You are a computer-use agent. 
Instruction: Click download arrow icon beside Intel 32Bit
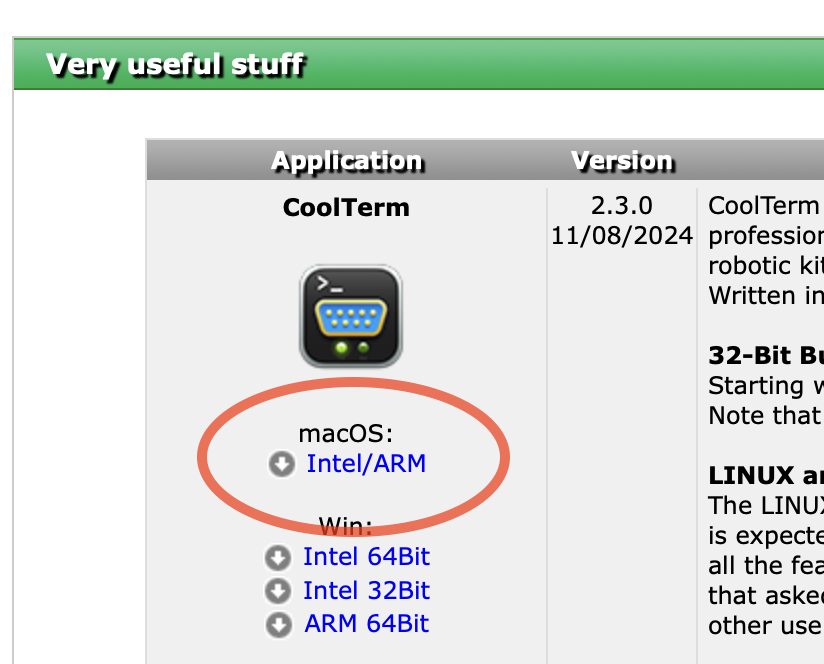(278, 591)
